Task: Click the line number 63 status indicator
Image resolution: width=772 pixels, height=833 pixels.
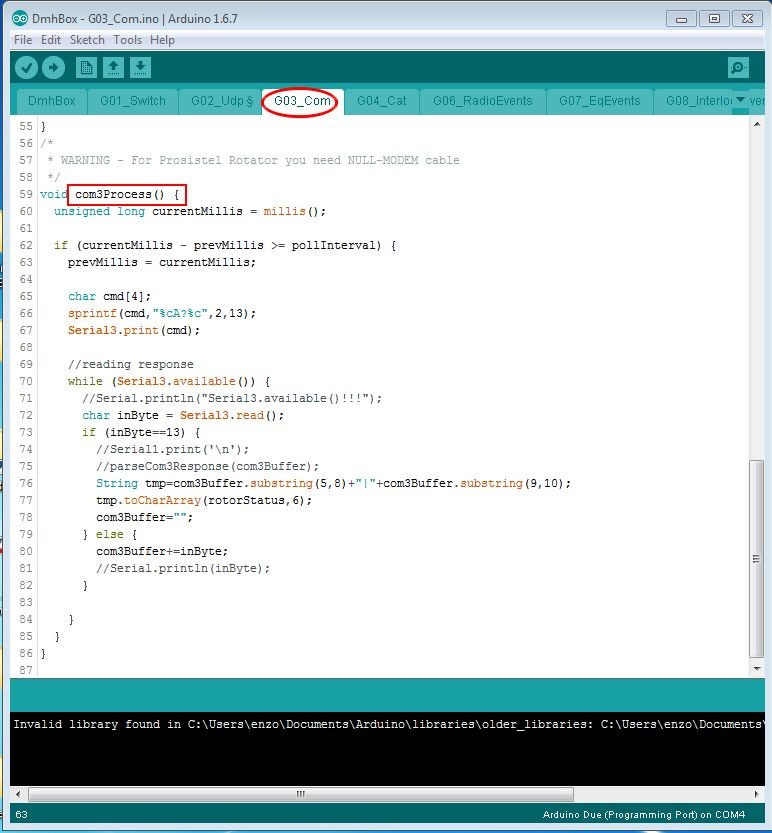Action: click(21, 815)
